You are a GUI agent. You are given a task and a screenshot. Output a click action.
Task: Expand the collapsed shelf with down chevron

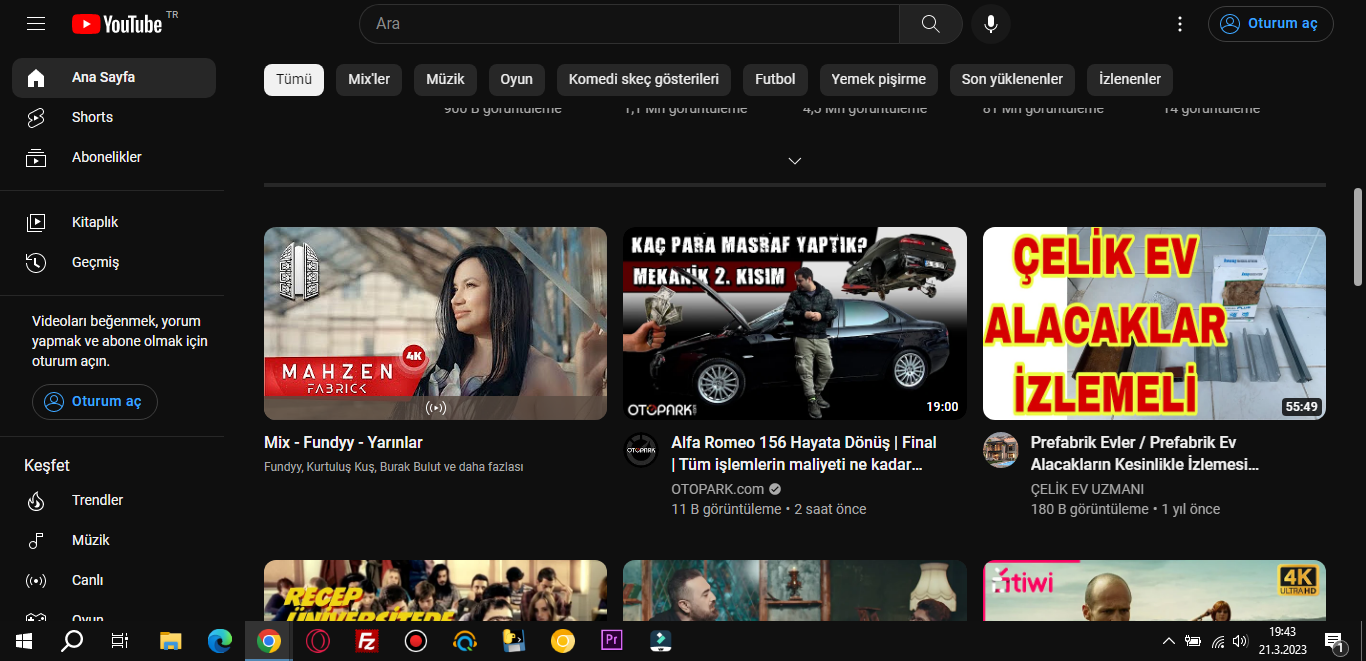(x=795, y=160)
